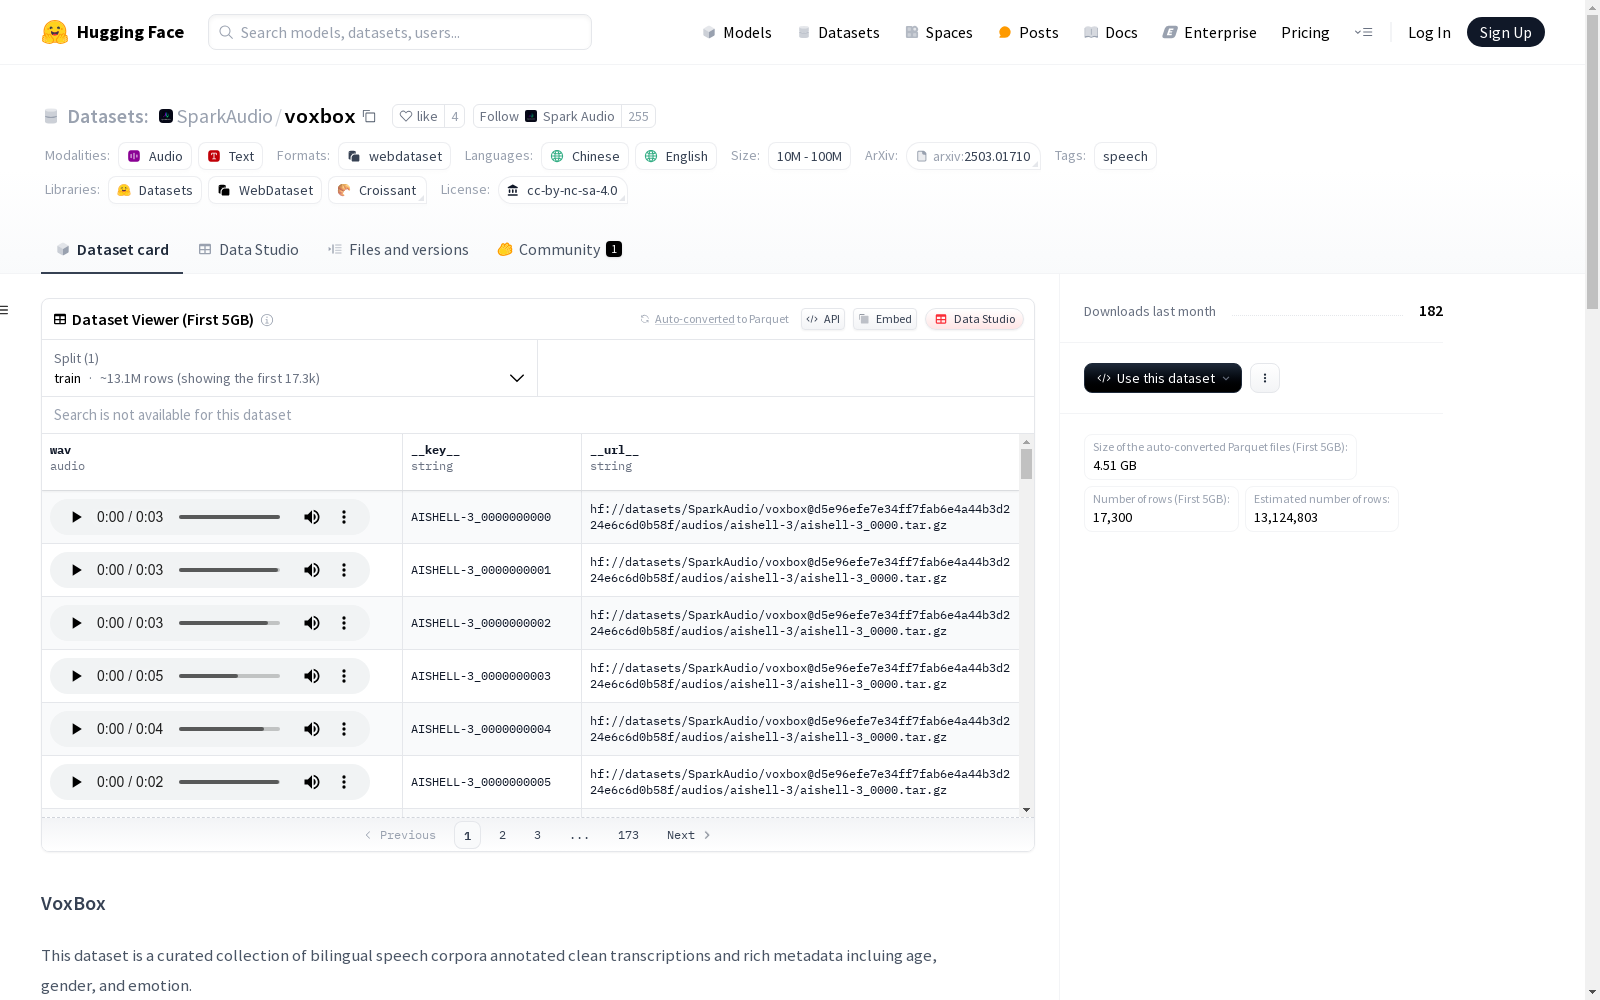Open Spaces in the top navigation
Viewport: 1600px width, 1000px height.
[x=939, y=32]
